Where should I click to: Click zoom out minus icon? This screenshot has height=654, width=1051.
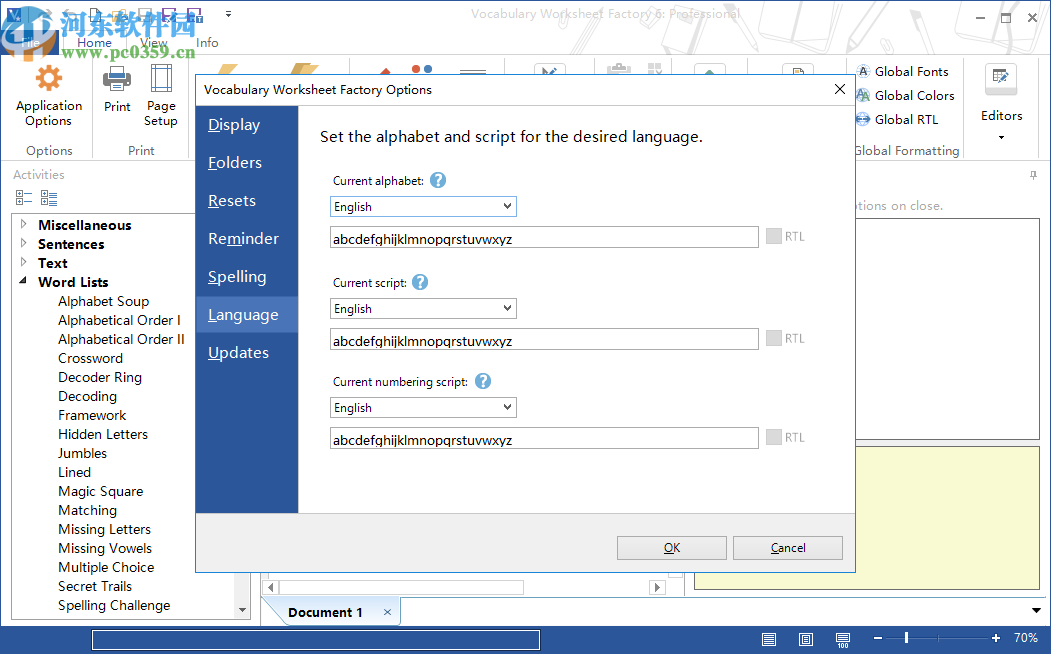(878, 639)
